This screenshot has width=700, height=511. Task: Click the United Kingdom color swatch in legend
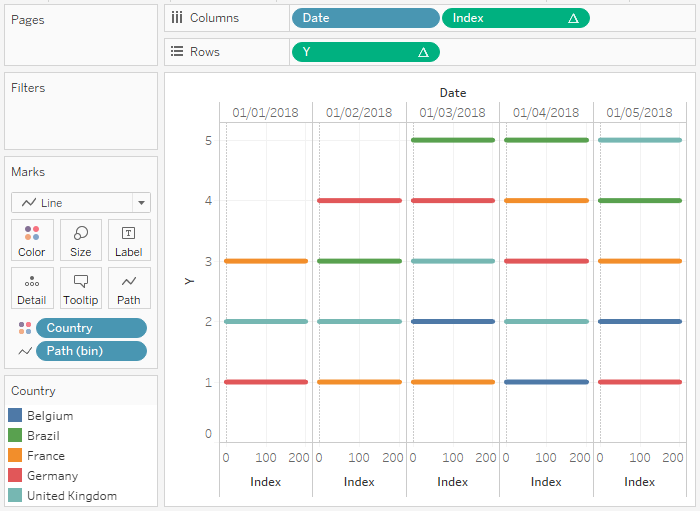point(15,495)
